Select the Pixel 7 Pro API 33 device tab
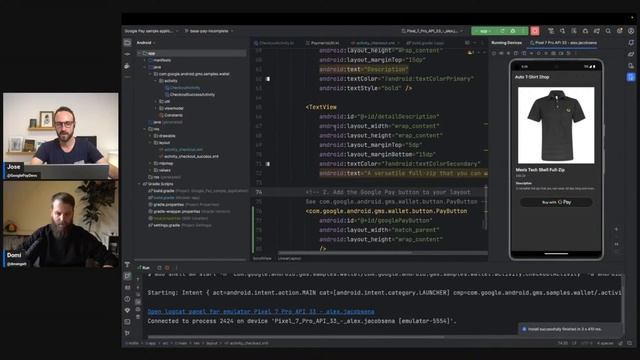 [x=563, y=43]
